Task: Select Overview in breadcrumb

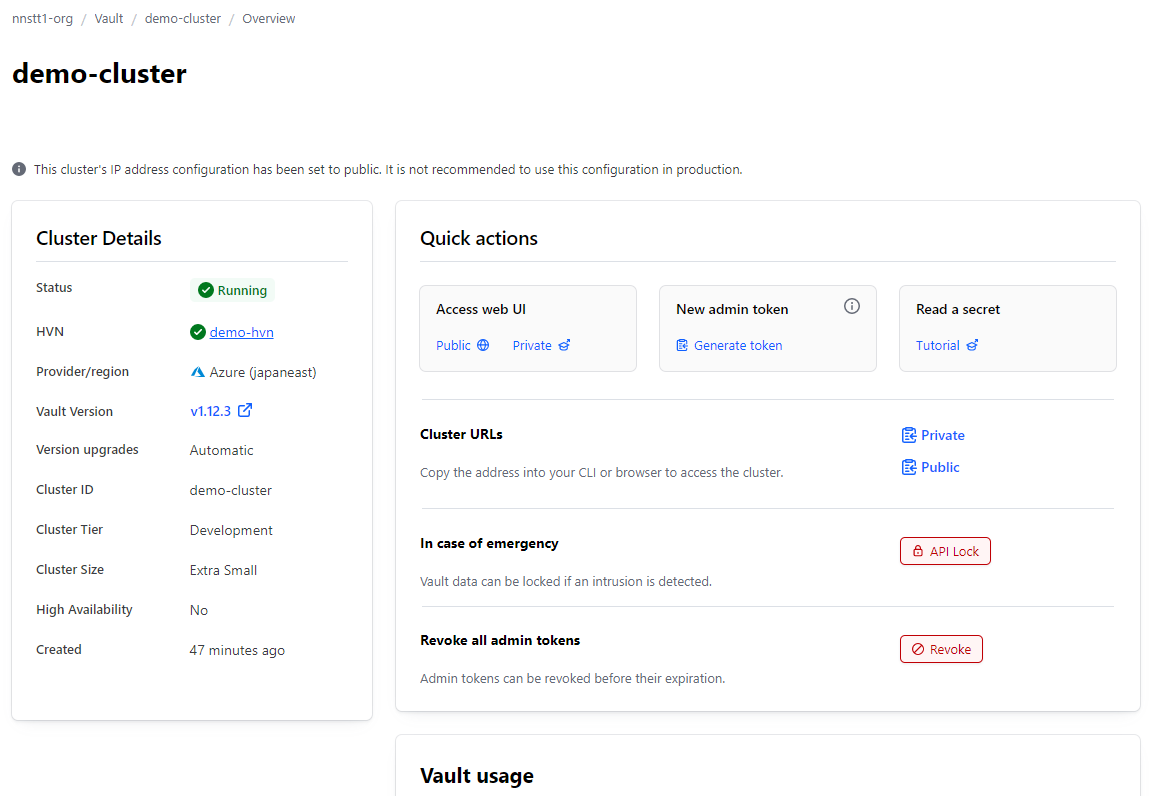Action: (x=269, y=18)
